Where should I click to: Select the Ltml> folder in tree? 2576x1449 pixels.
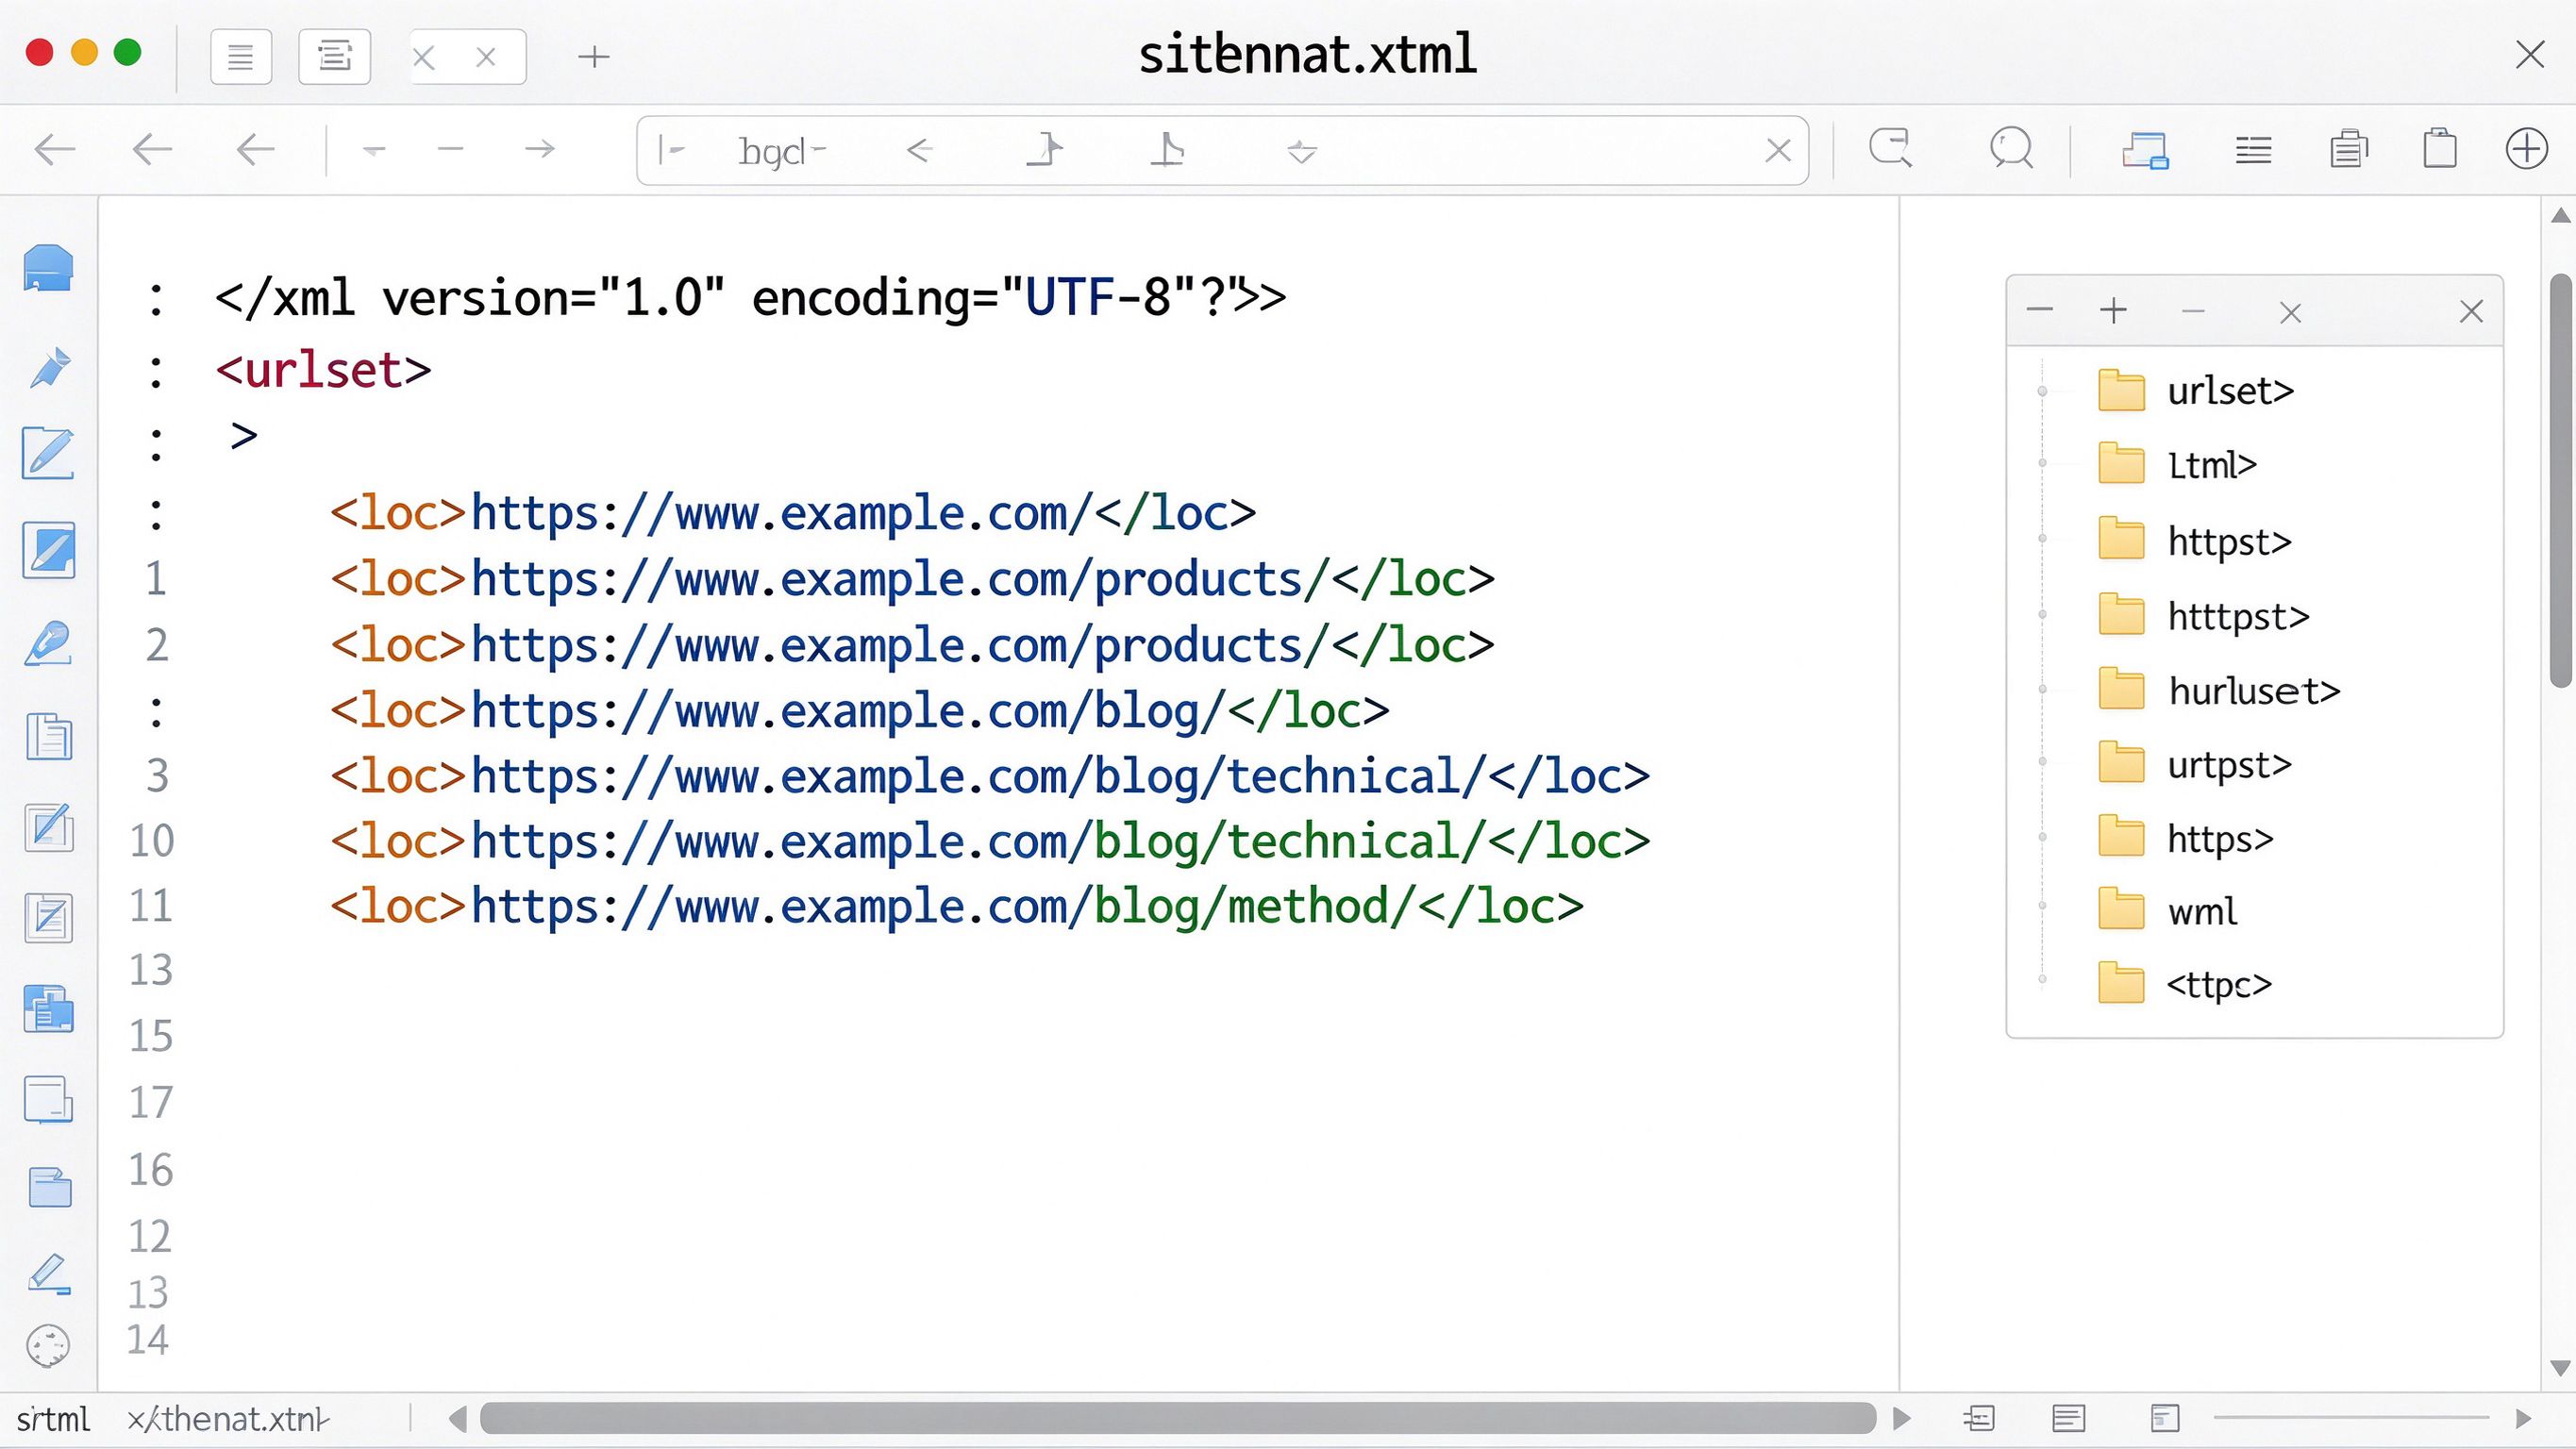(2177, 465)
